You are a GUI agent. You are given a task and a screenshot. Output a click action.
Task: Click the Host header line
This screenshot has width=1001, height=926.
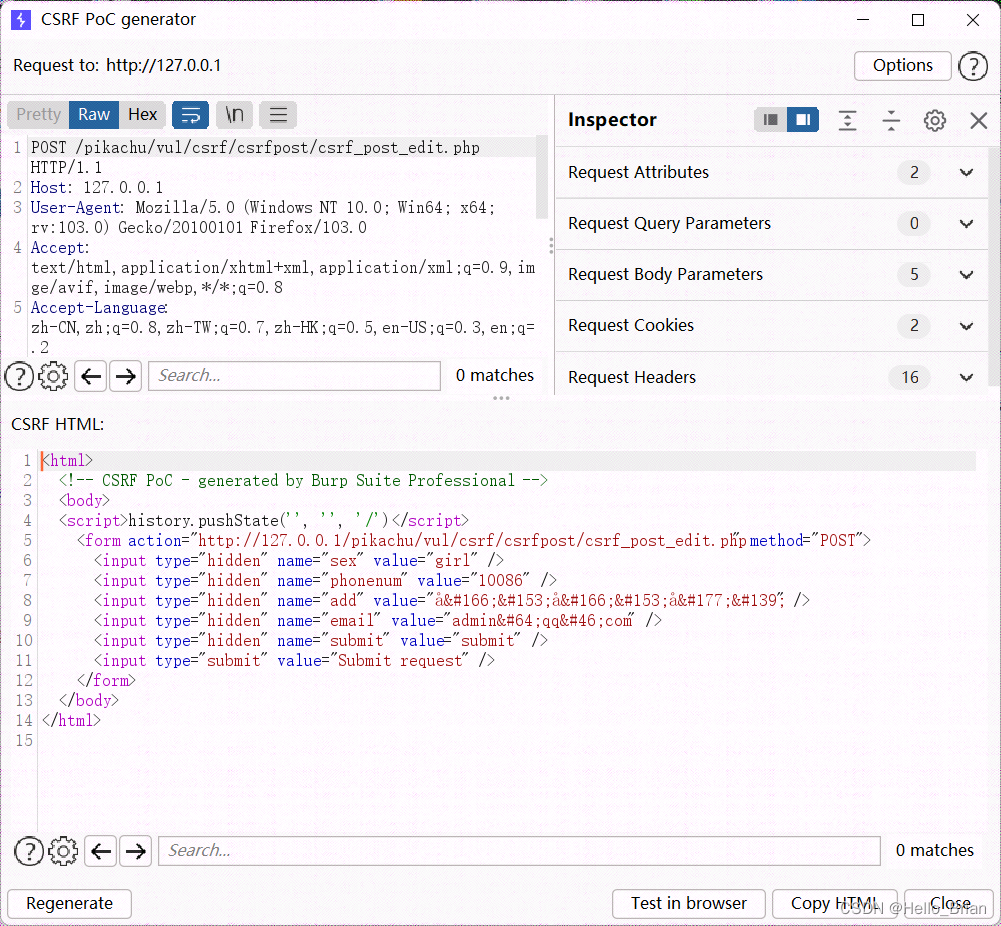[x=96, y=188]
